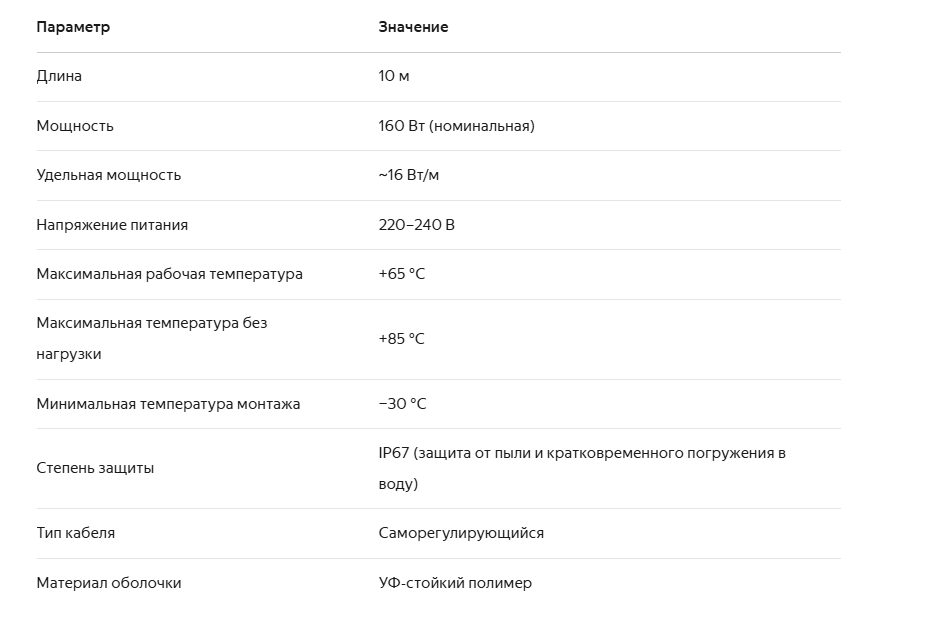Image resolution: width=938 pixels, height=622 pixels.
Task: Click the 'Саморегулирующийся' cable type value
Action: coord(461,533)
